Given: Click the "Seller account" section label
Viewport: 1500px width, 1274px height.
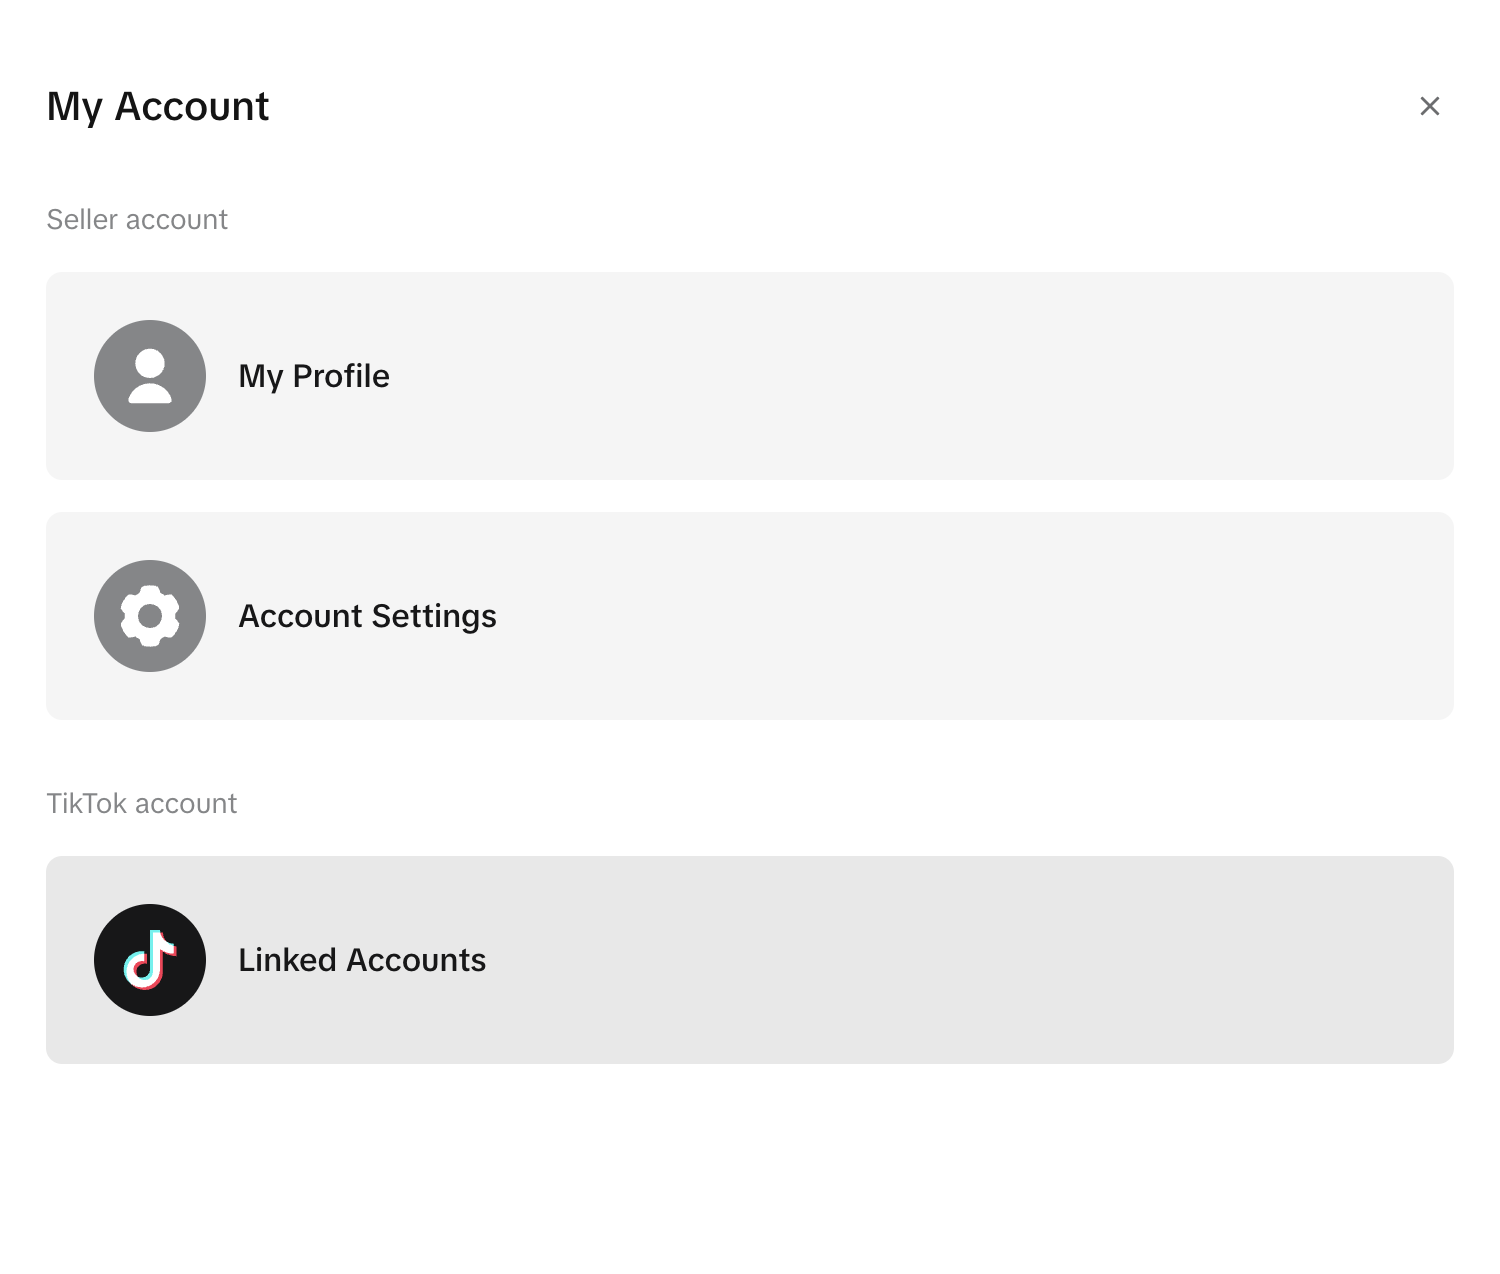Looking at the screenshot, I should (137, 219).
